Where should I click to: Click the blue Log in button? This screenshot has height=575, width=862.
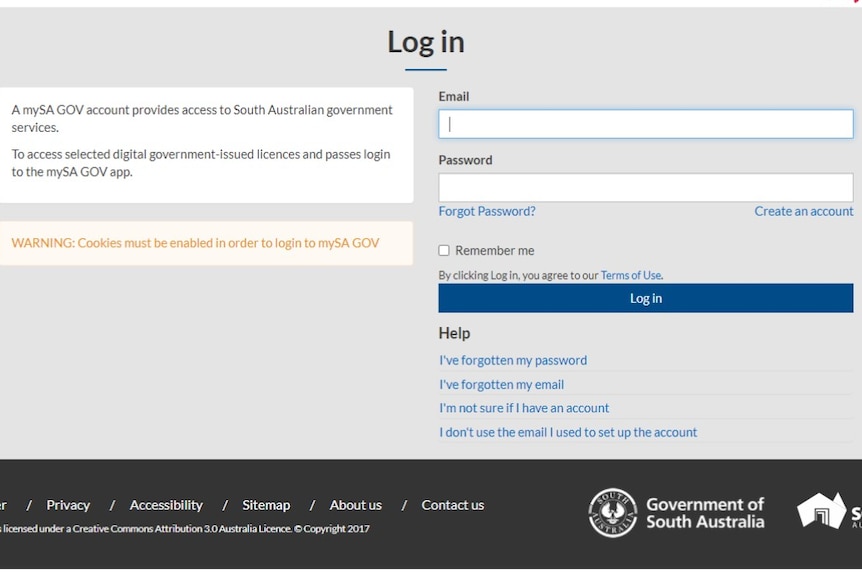pyautogui.click(x=646, y=298)
